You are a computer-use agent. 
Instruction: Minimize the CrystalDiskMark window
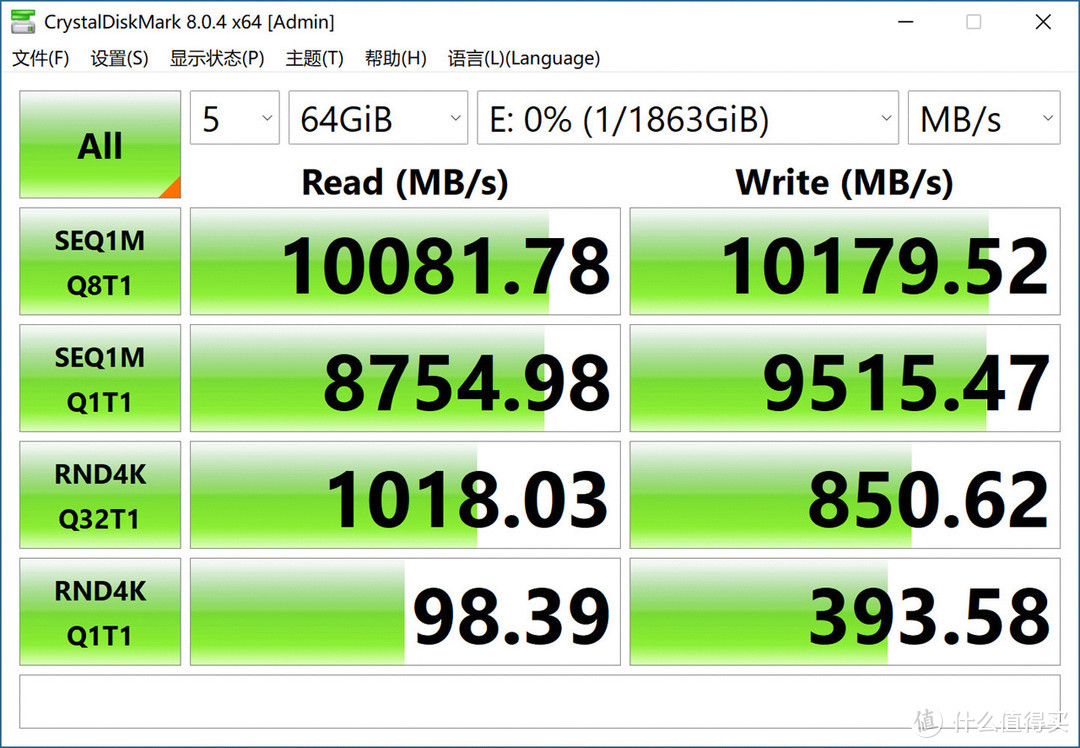pos(906,22)
